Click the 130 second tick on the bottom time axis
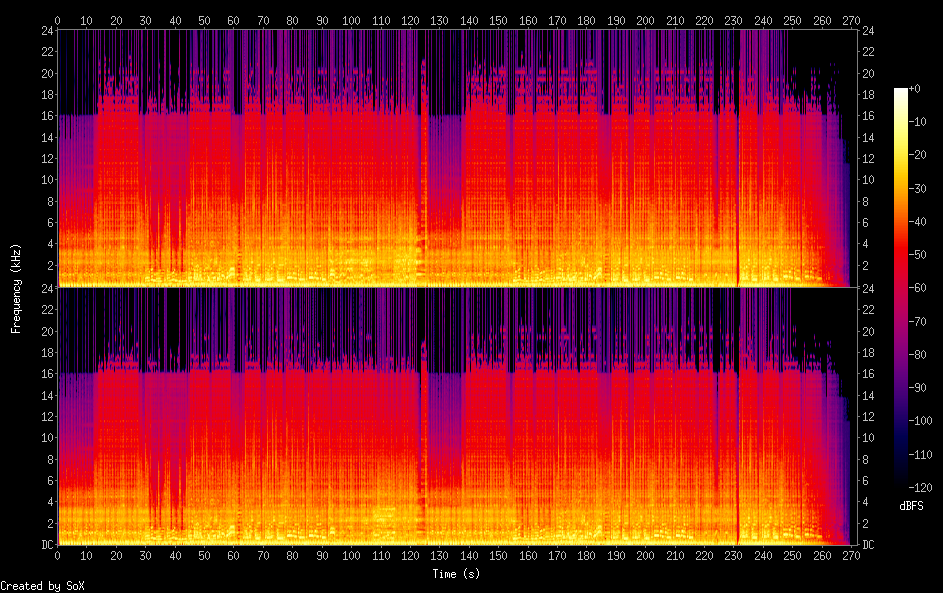The image size is (943, 593). pos(440,554)
